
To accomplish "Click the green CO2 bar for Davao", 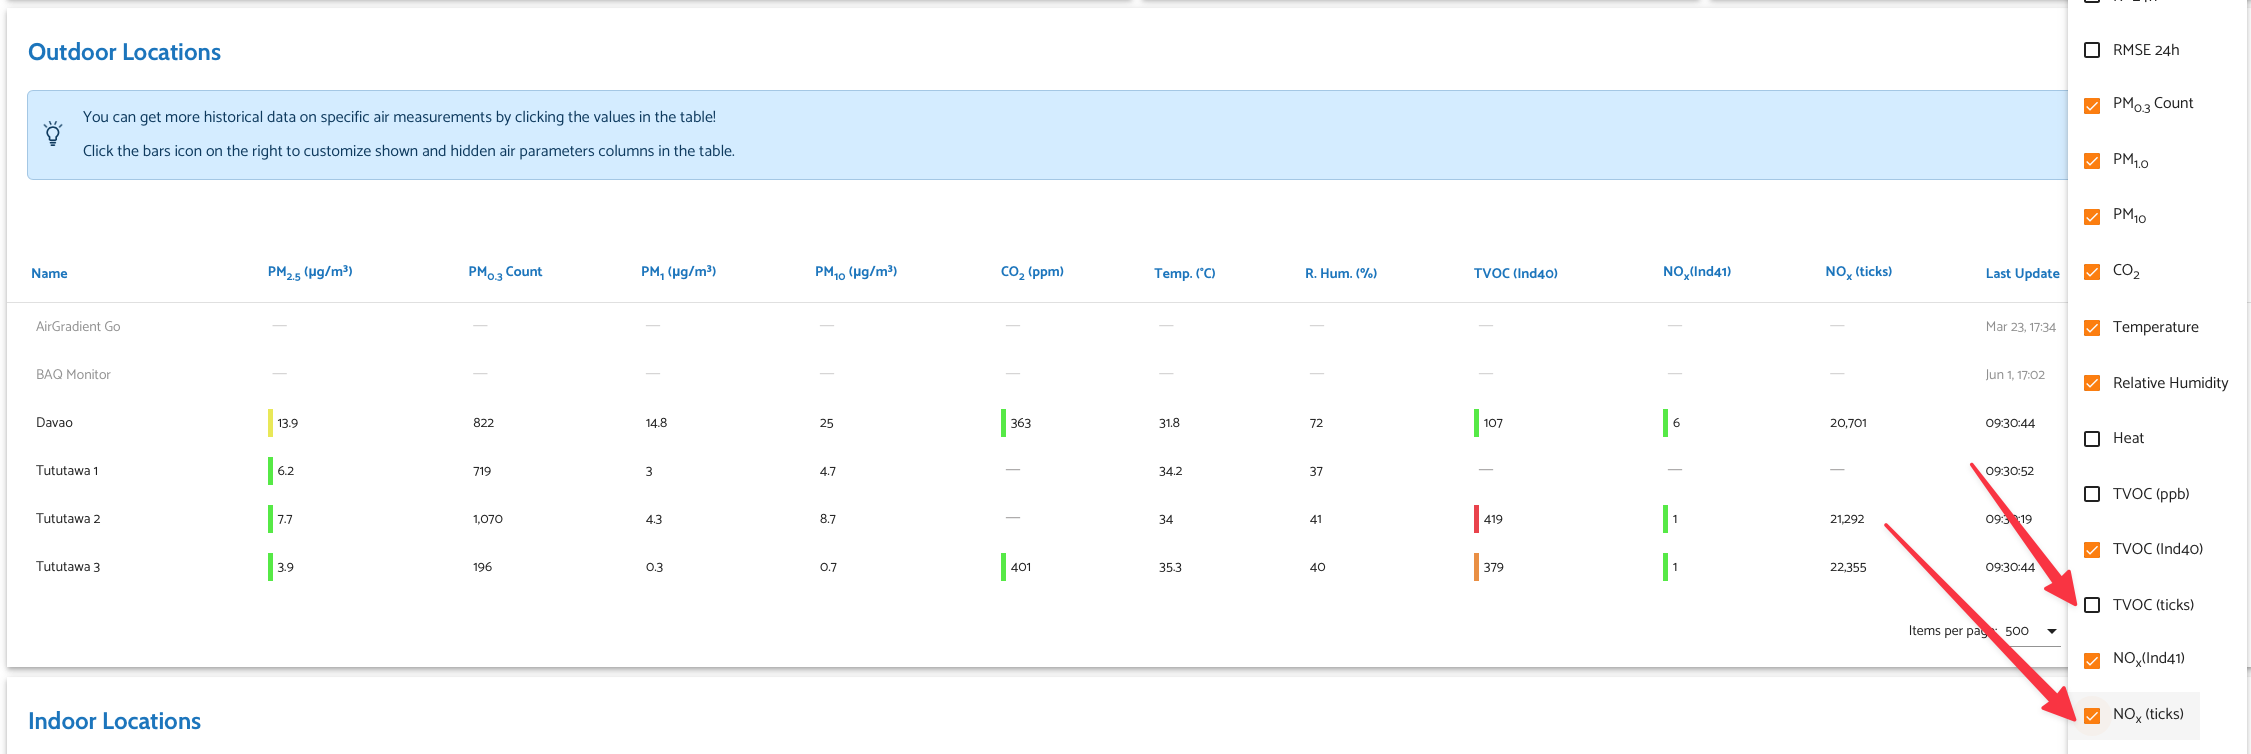I will (x=1003, y=423).
